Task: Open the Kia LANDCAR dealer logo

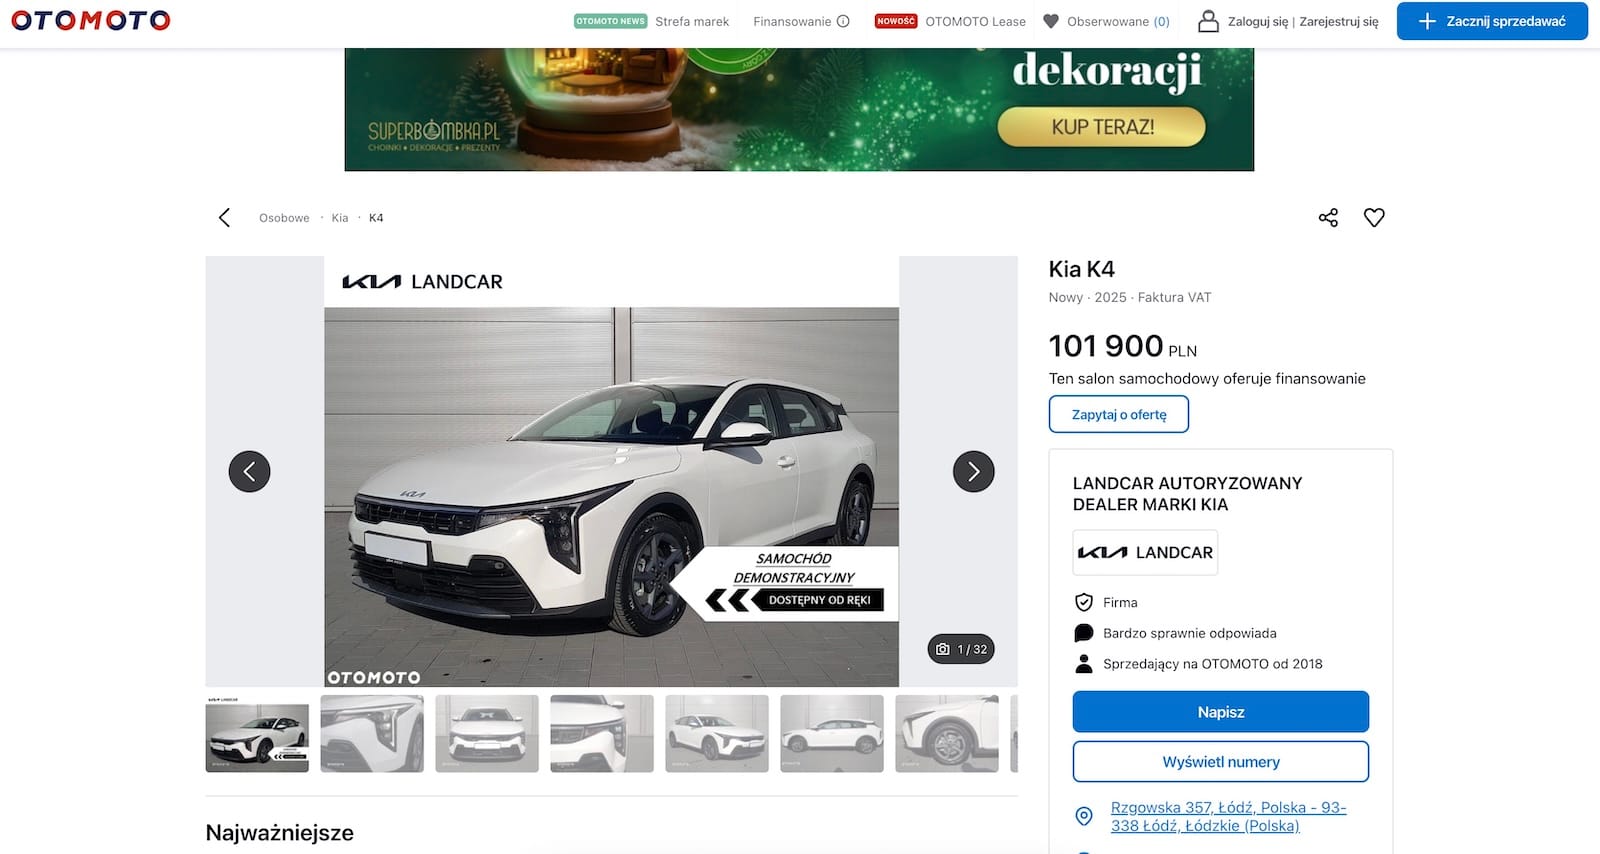Action: coord(1145,552)
